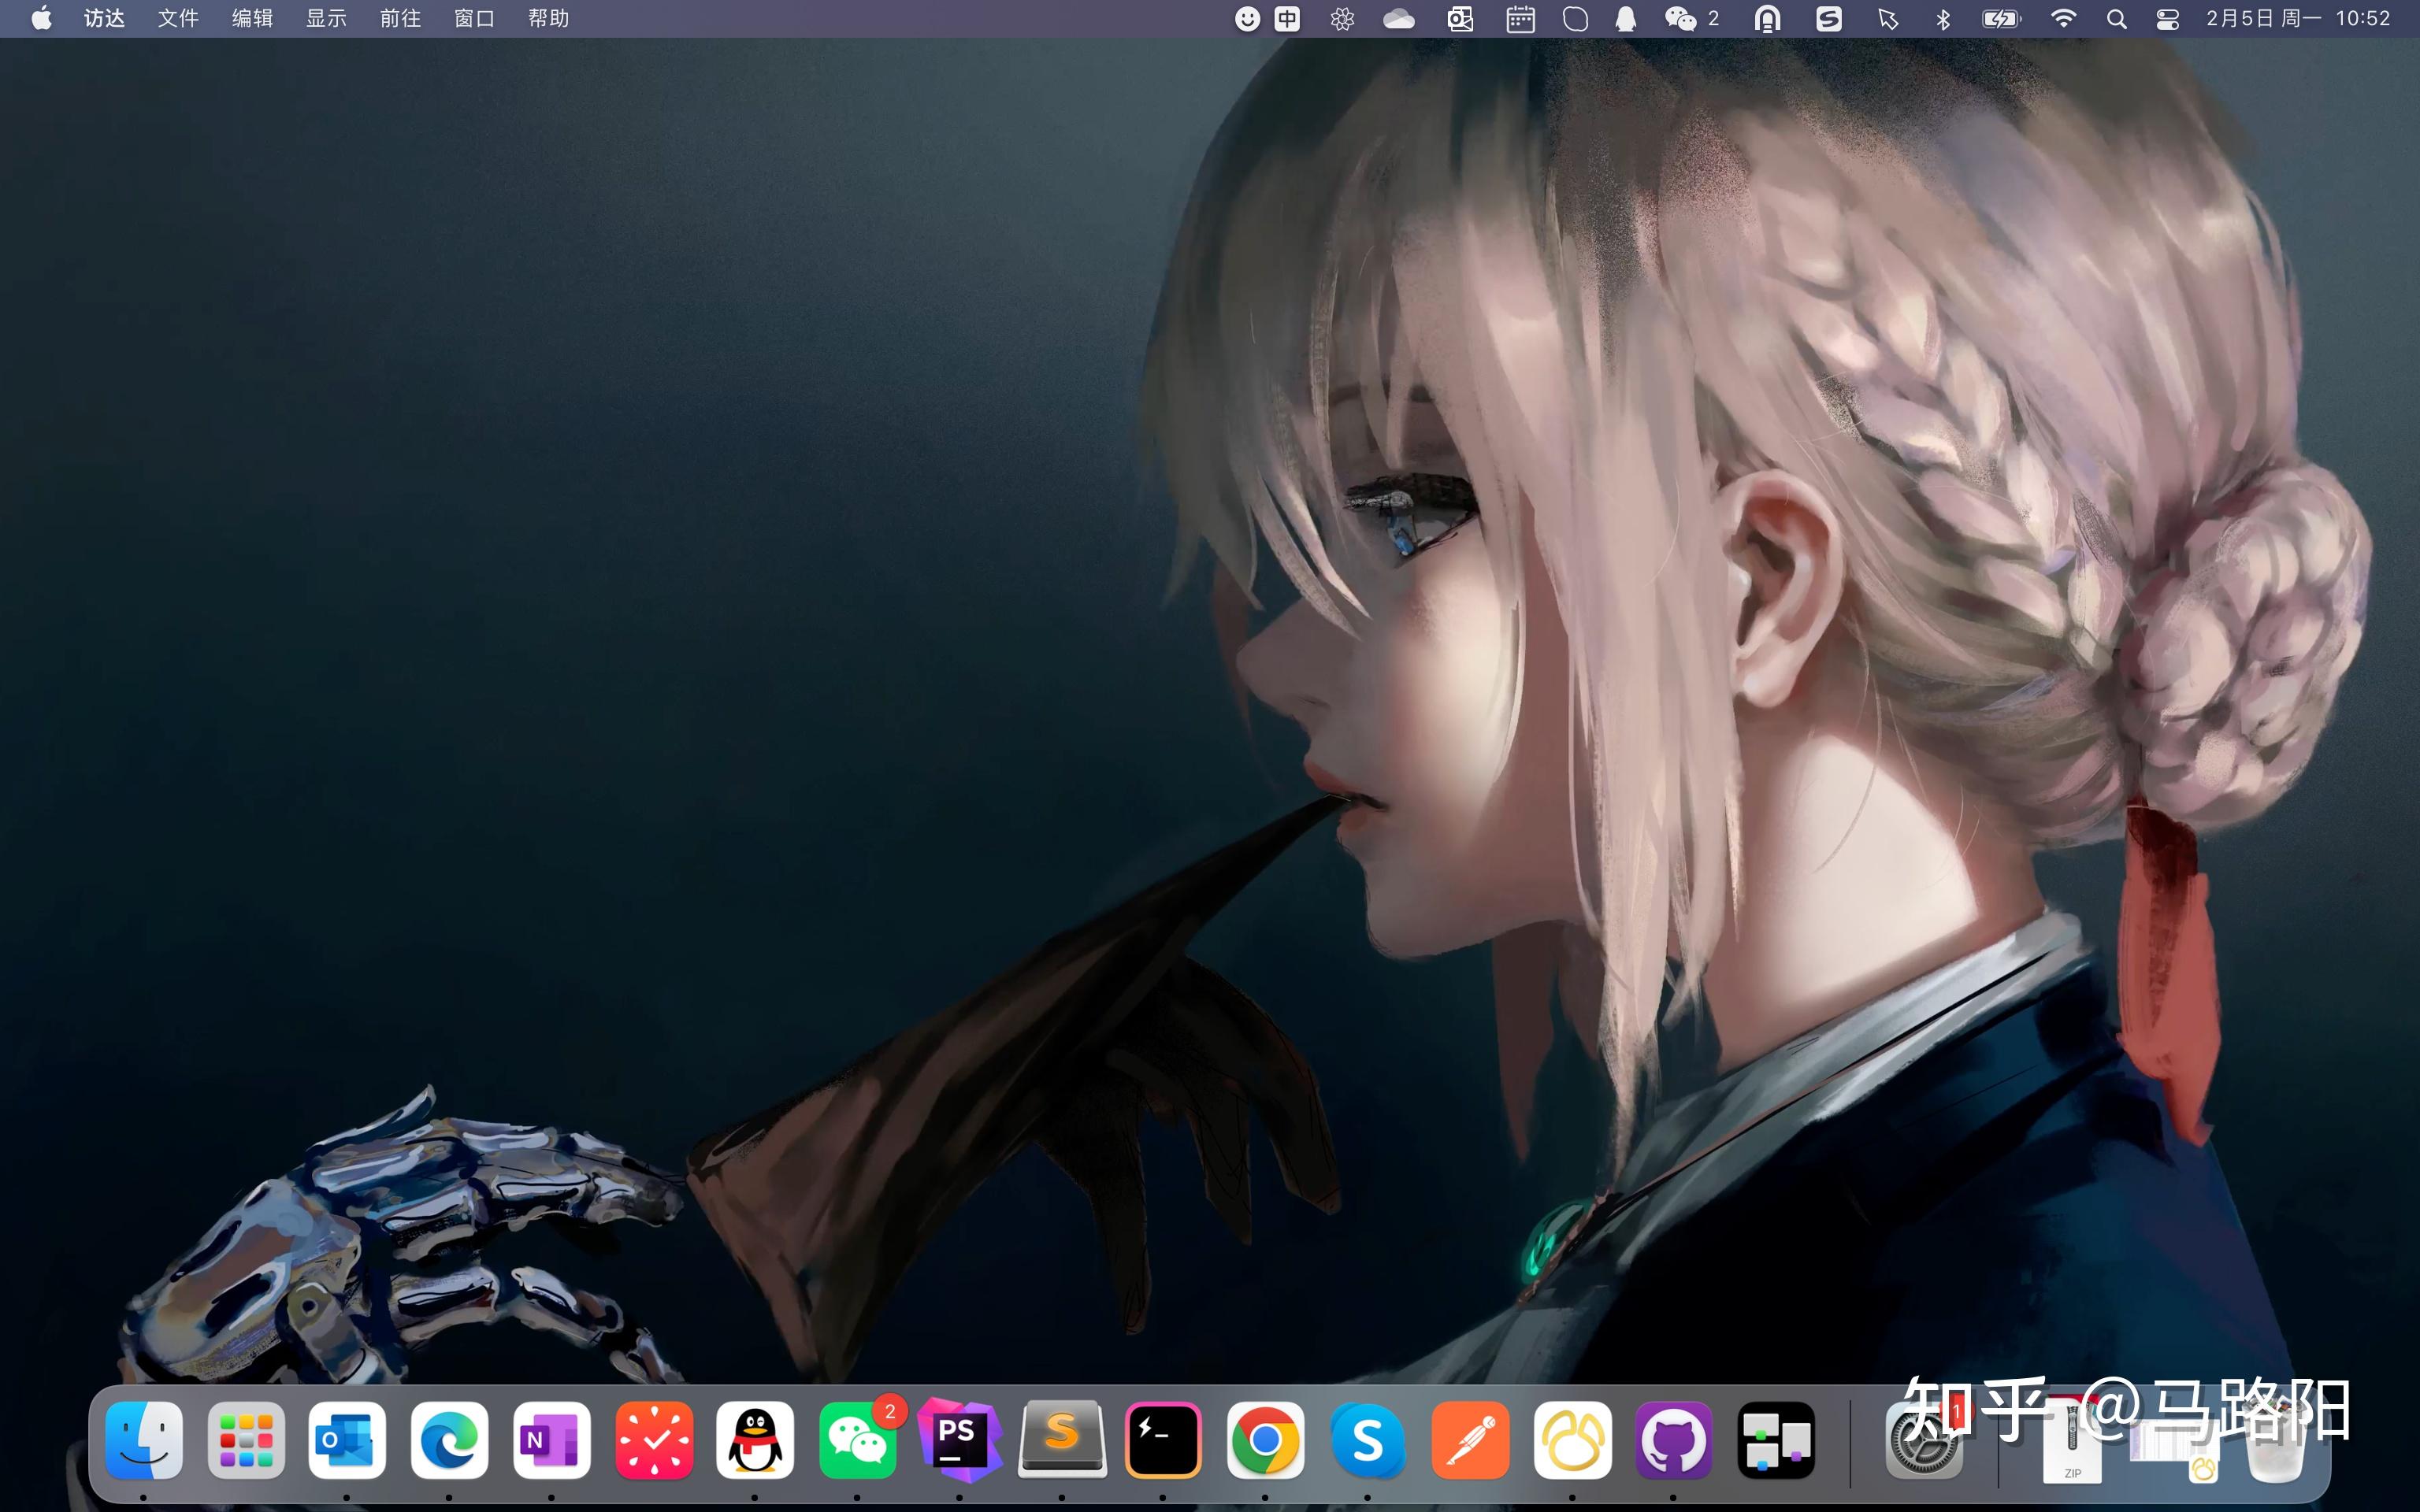
Task: Open Google Chrome from the Dock
Action: (x=1266, y=1440)
